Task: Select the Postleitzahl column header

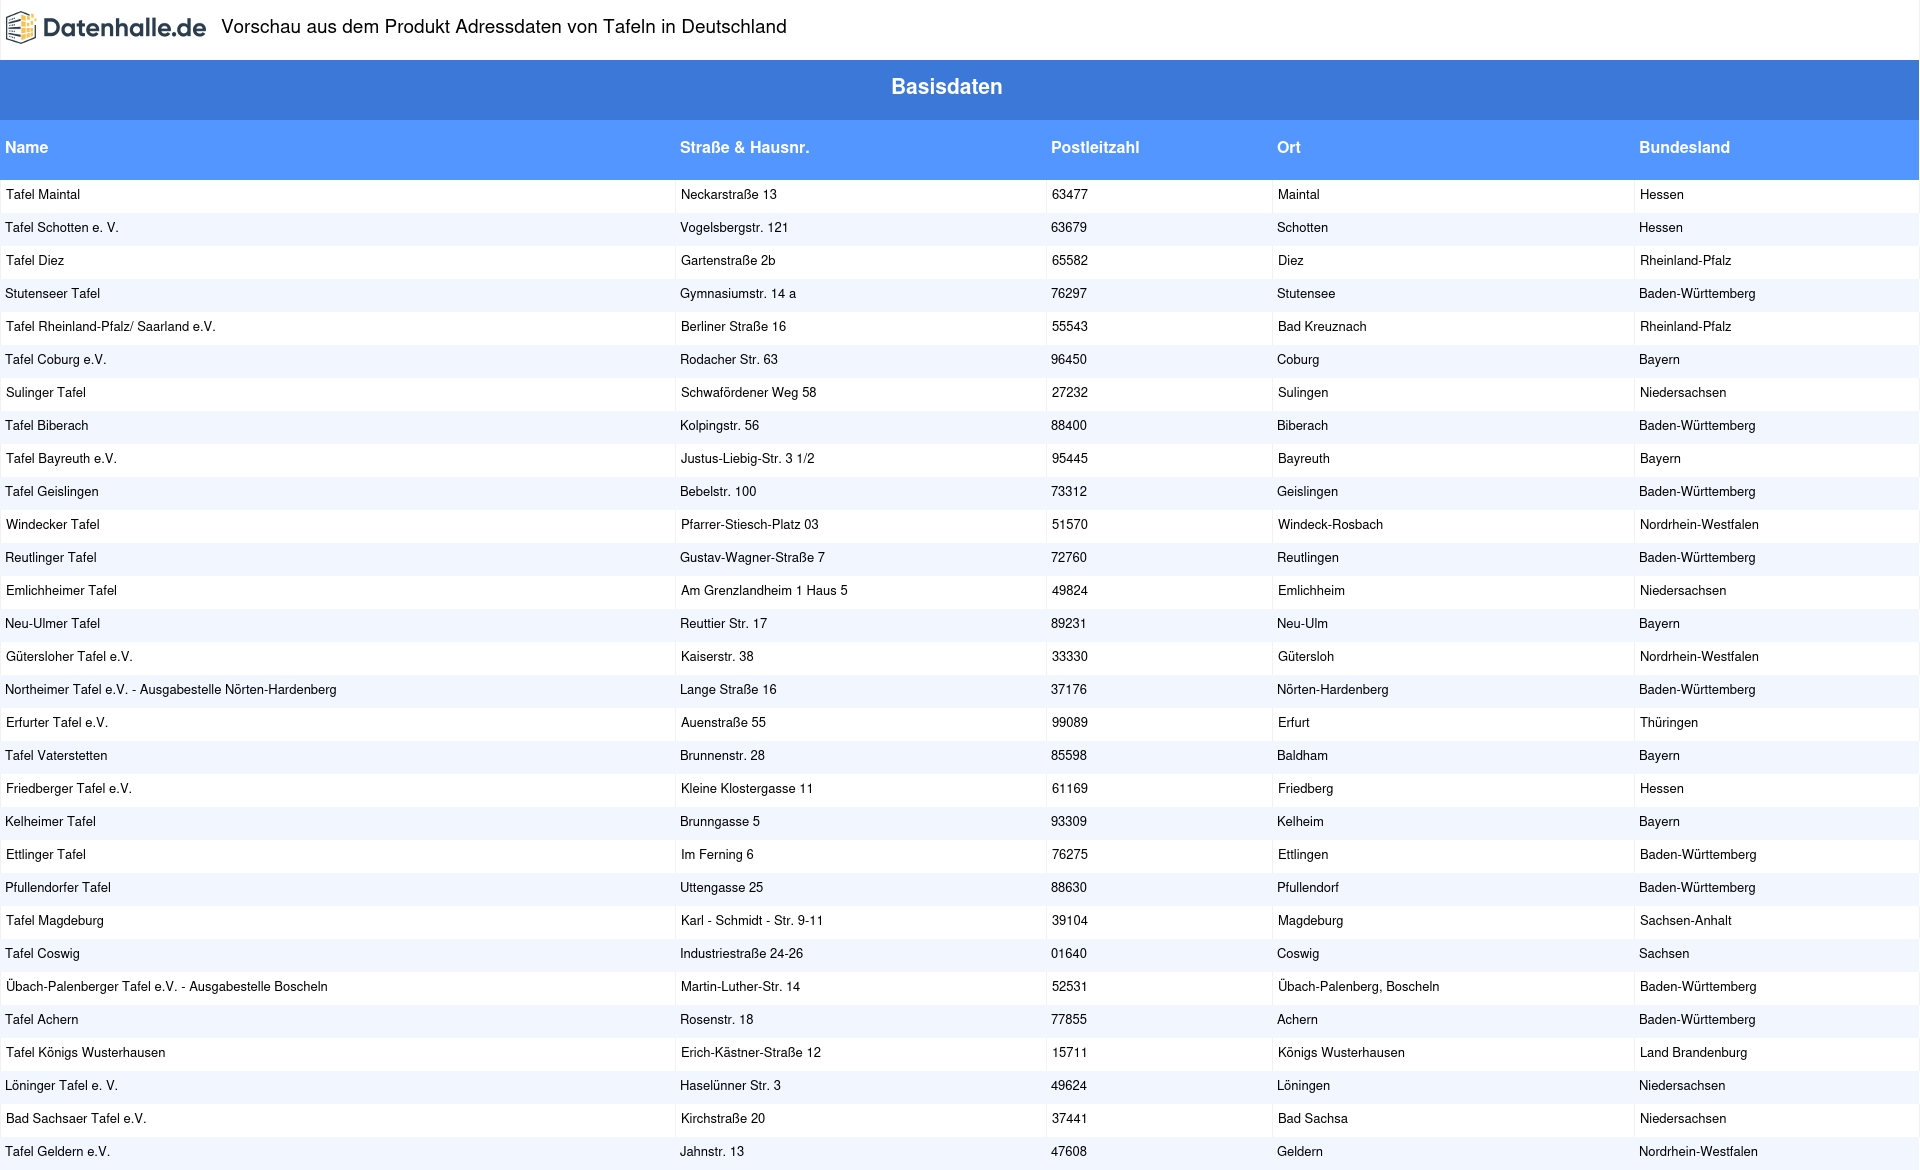Action: point(1095,148)
